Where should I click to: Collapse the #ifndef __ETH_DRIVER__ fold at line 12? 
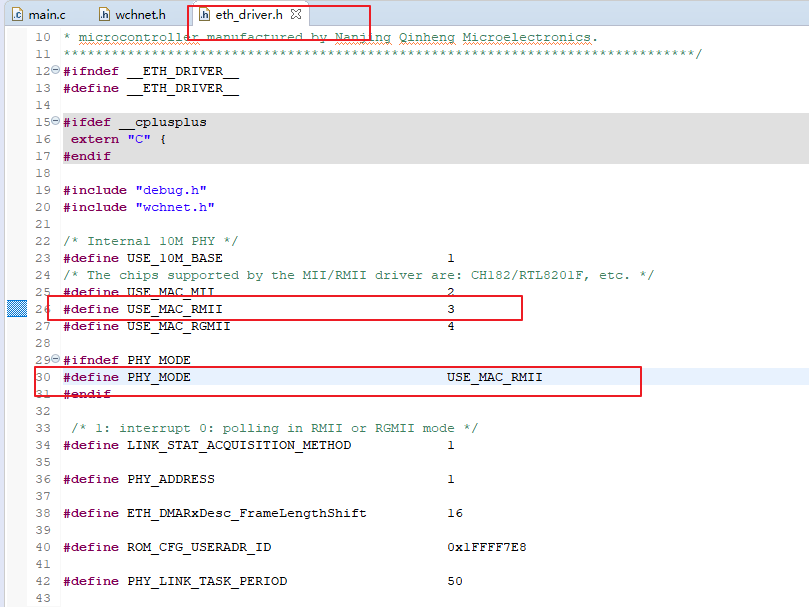(56, 71)
